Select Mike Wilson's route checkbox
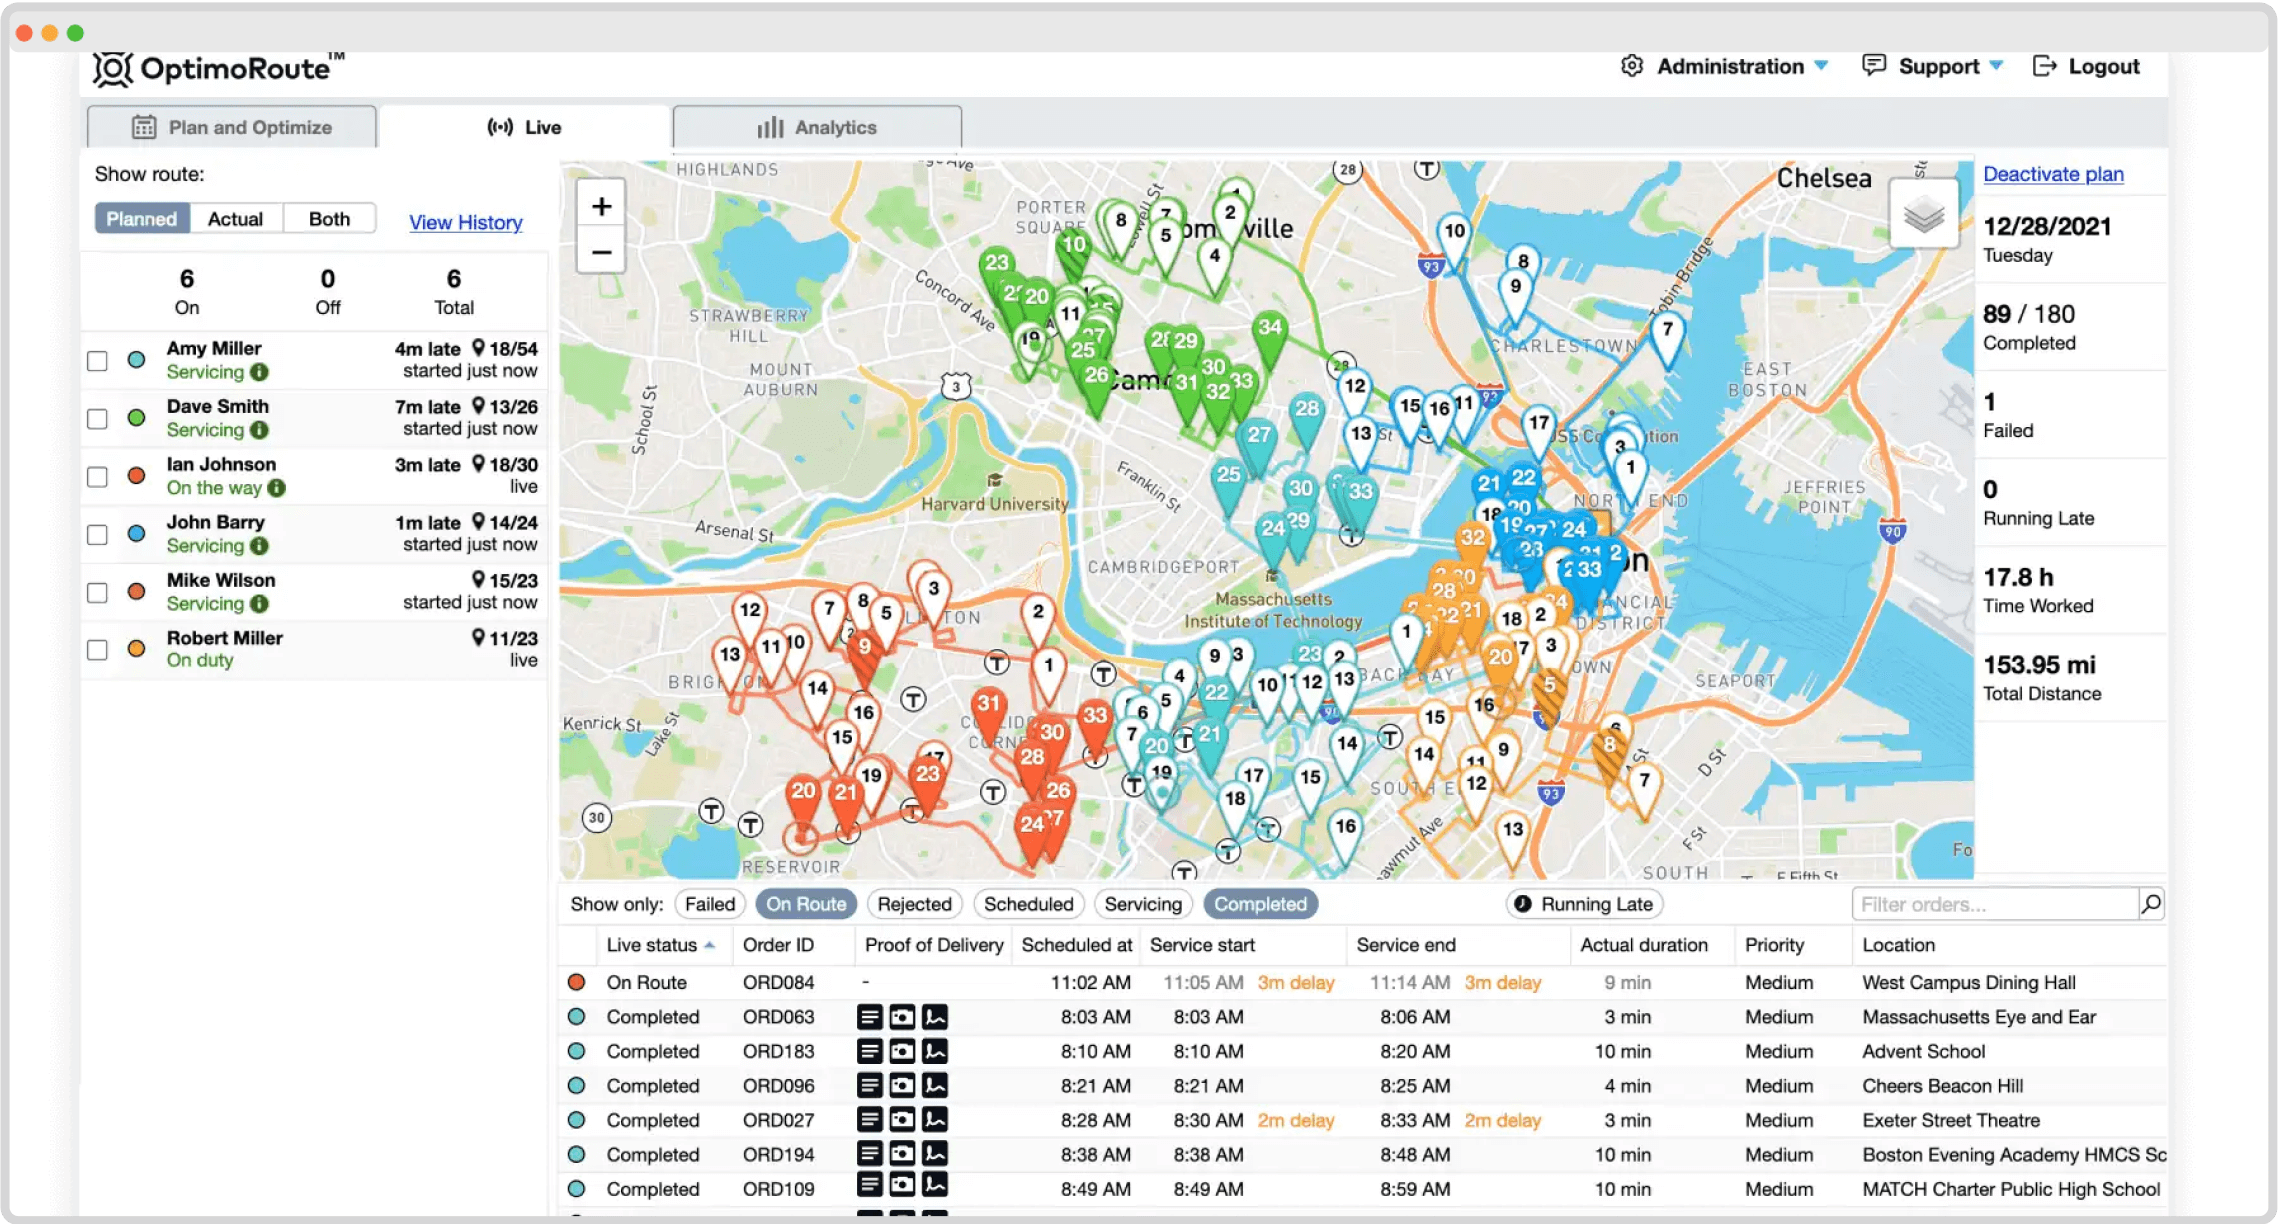The image size is (2278, 1224). coord(97,593)
